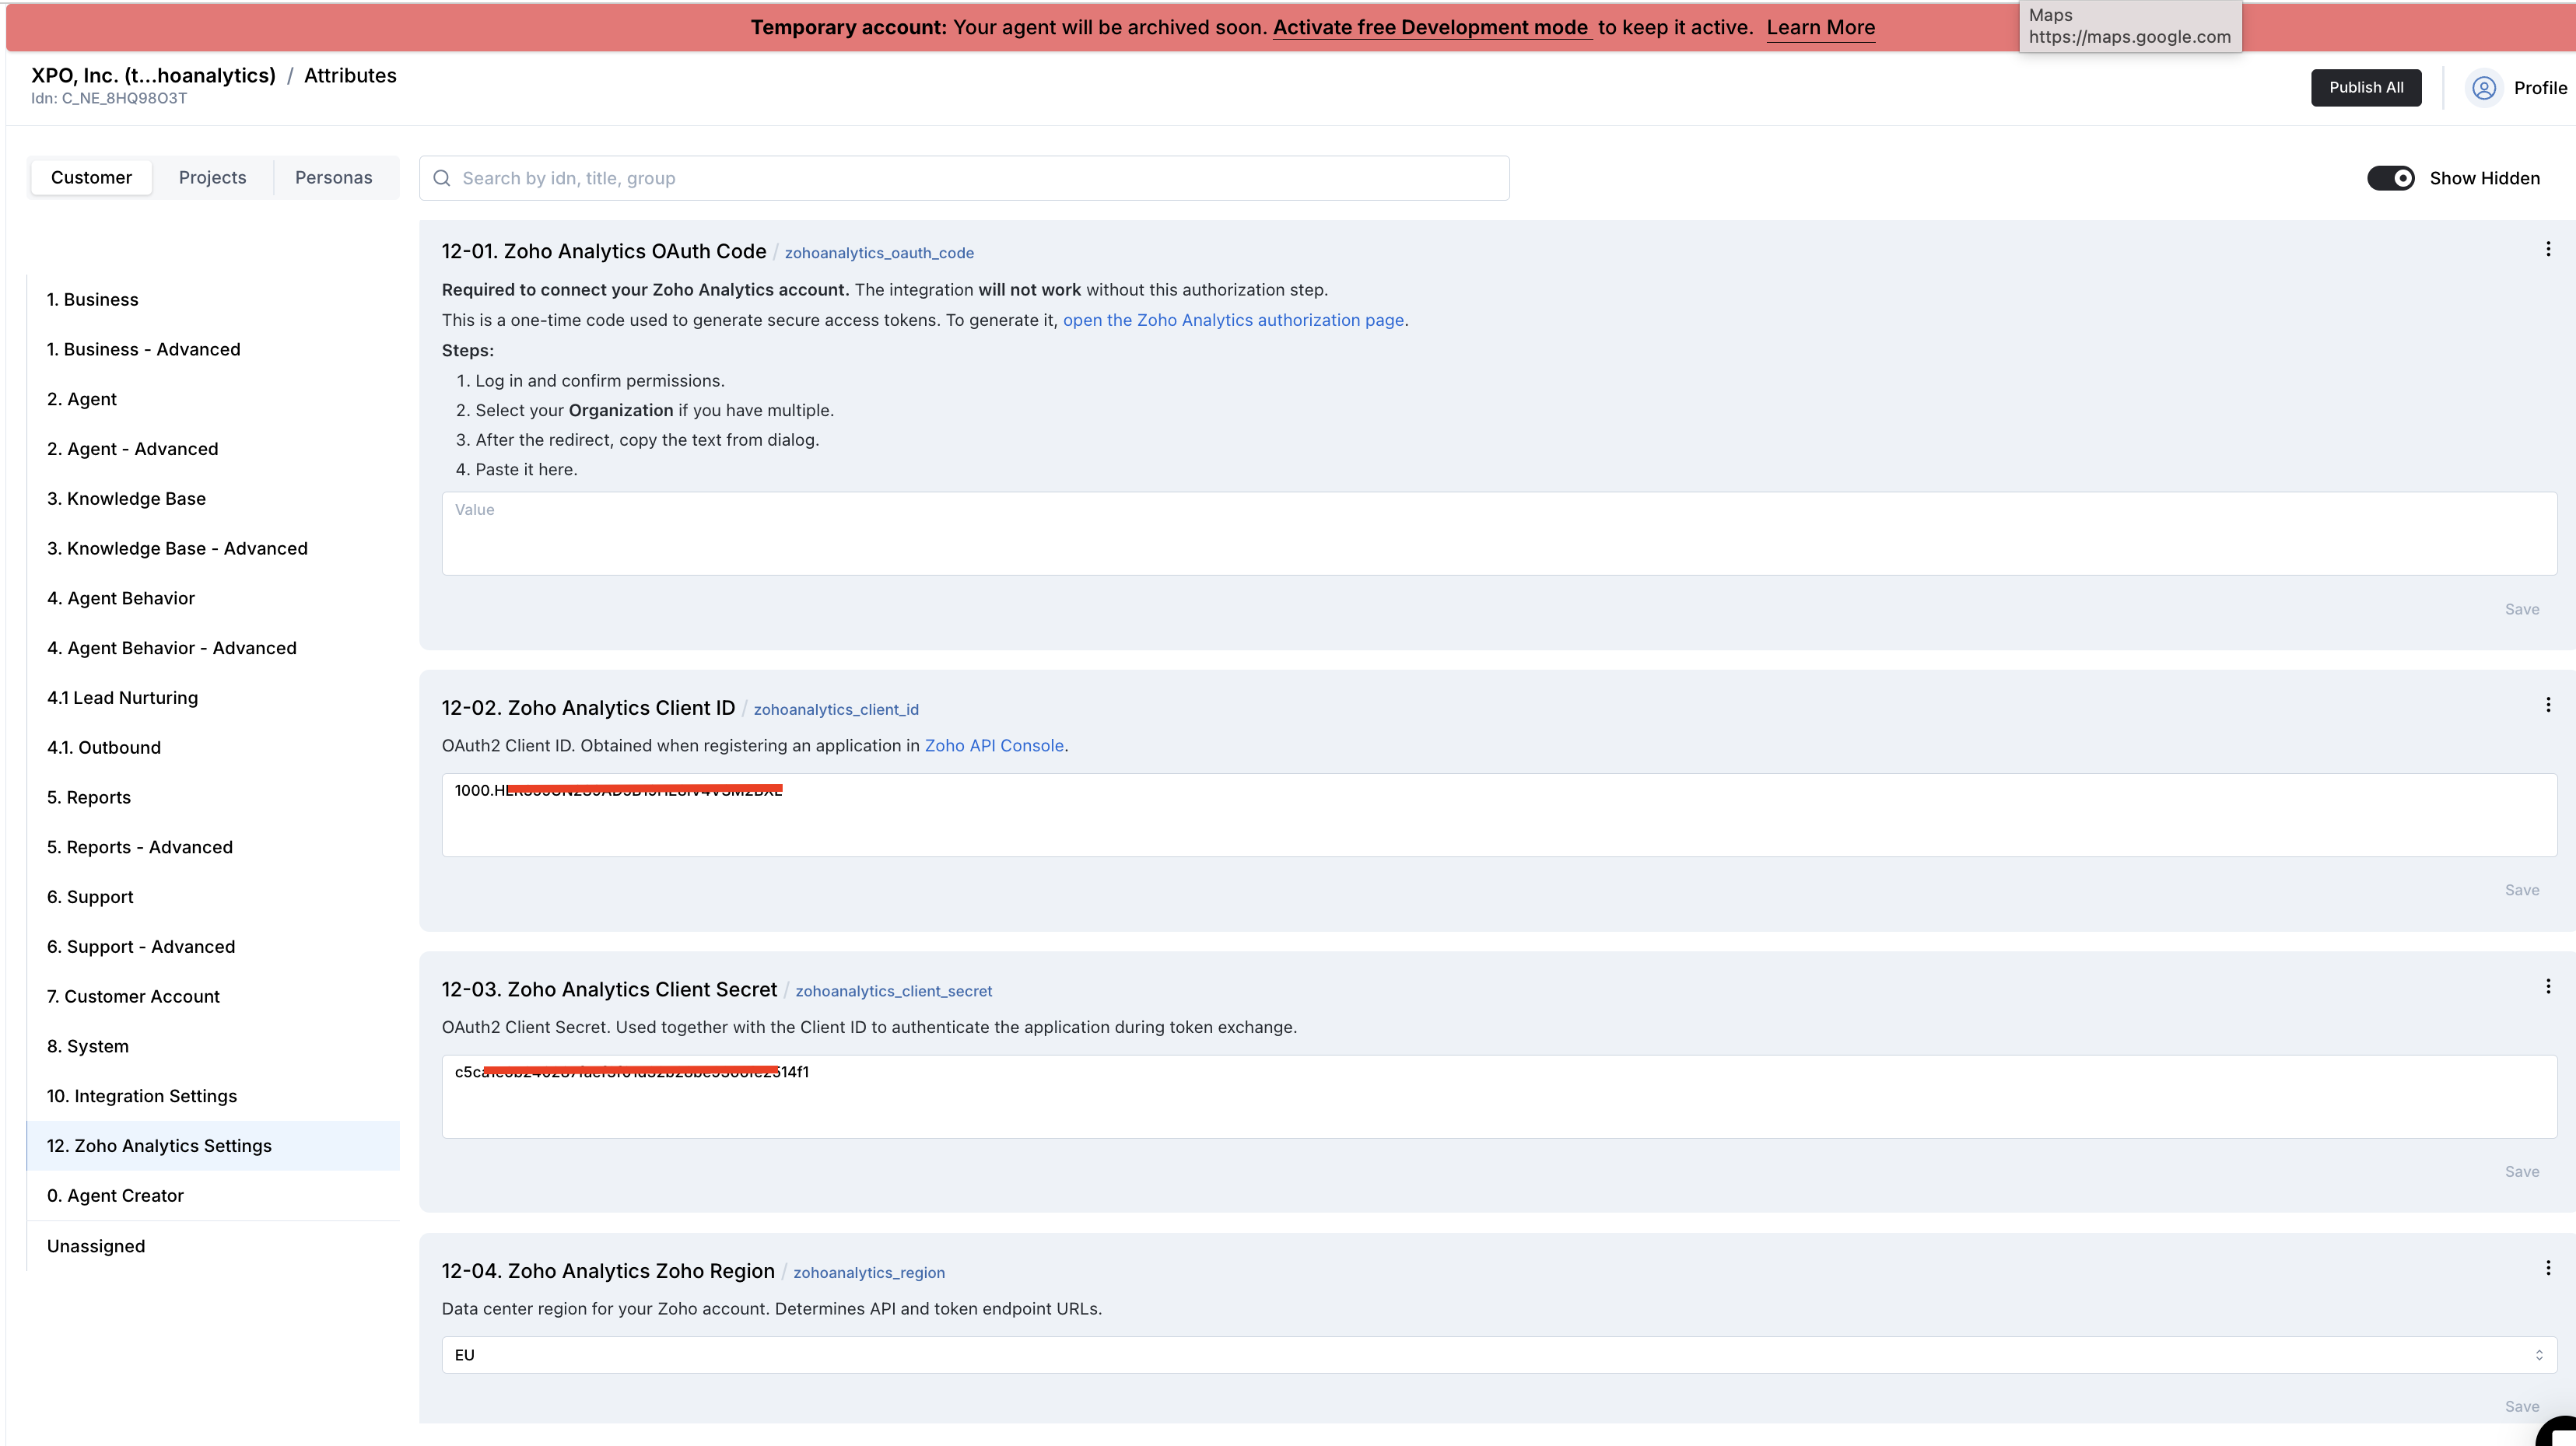
Task: Select the 3. Knowledge Base group
Action: click(x=213, y=499)
